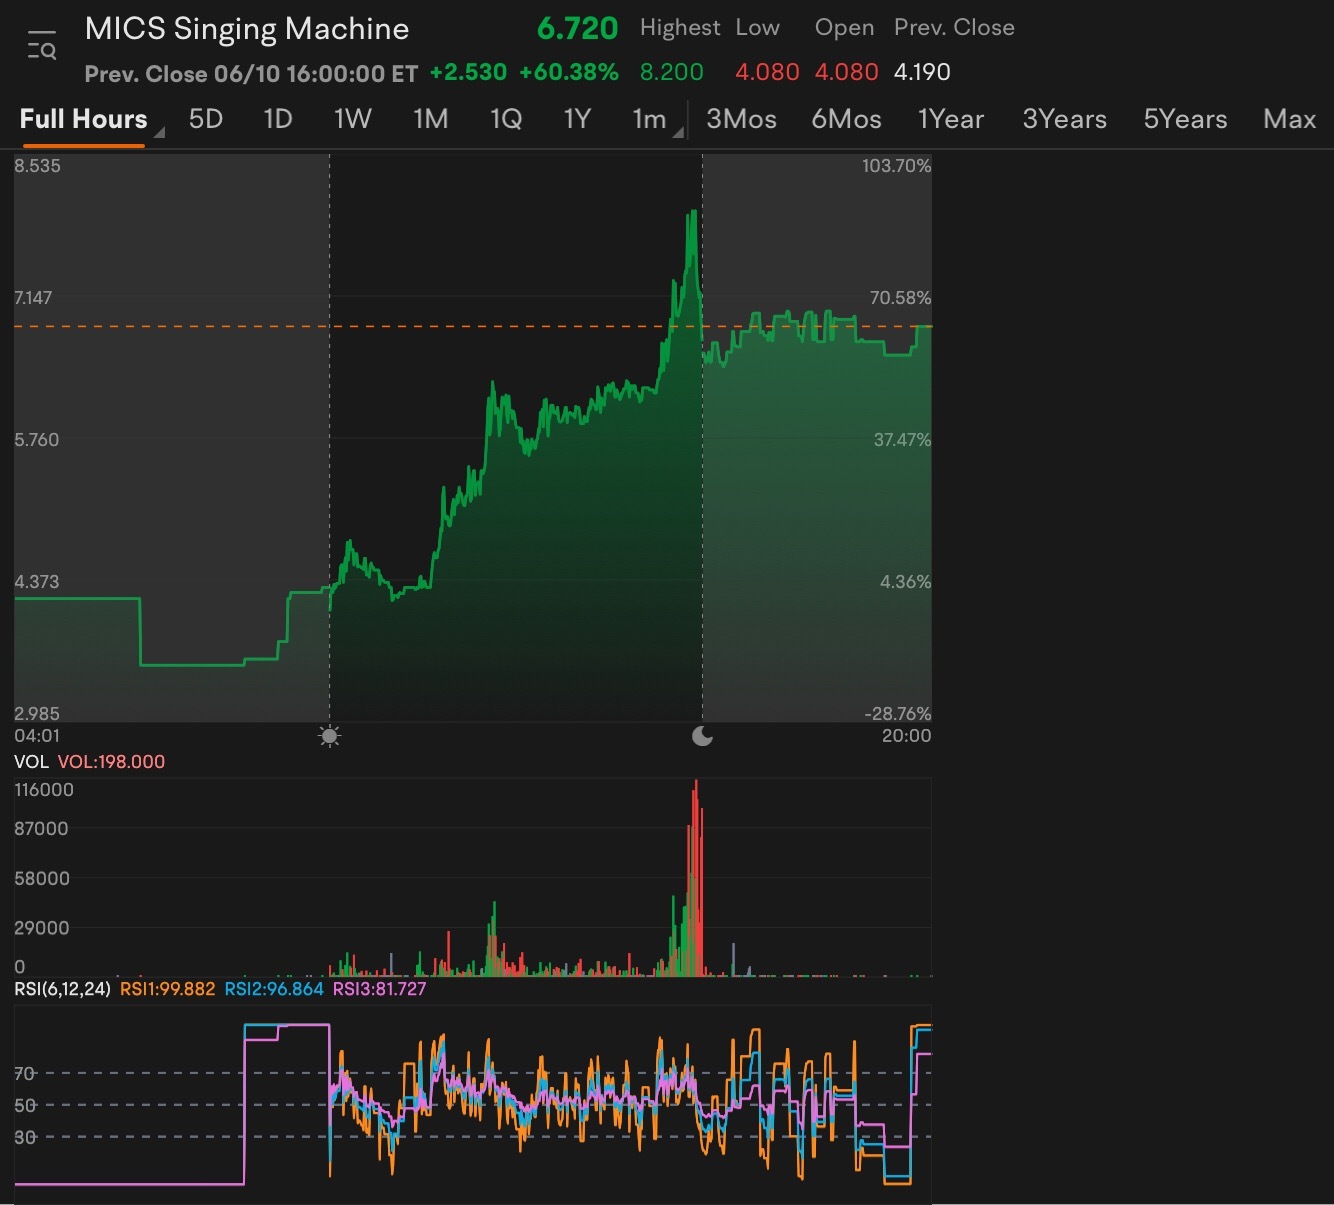Show the 3Years range

pos(1064,119)
